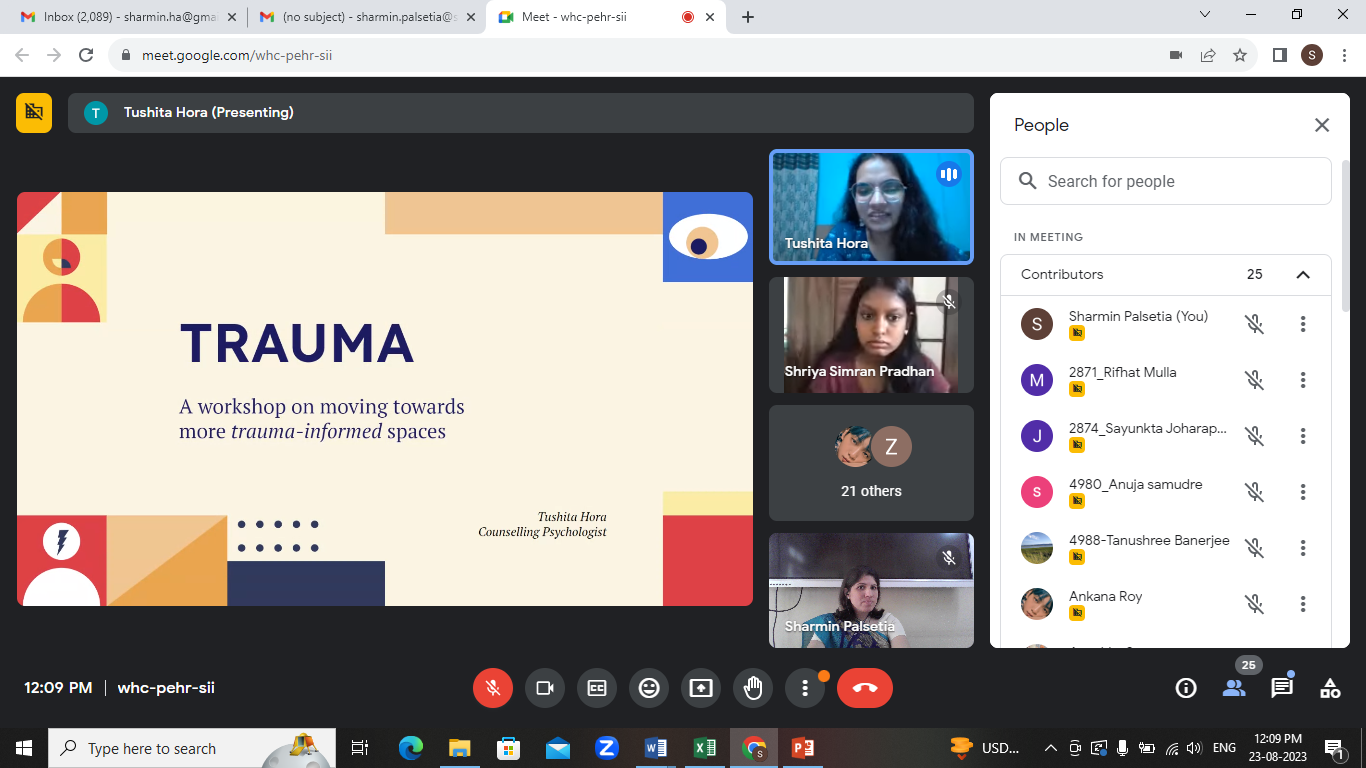The width and height of the screenshot is (1366, 768).
Task: Open the chat with everyone icon
Action: coord(1282,688)
